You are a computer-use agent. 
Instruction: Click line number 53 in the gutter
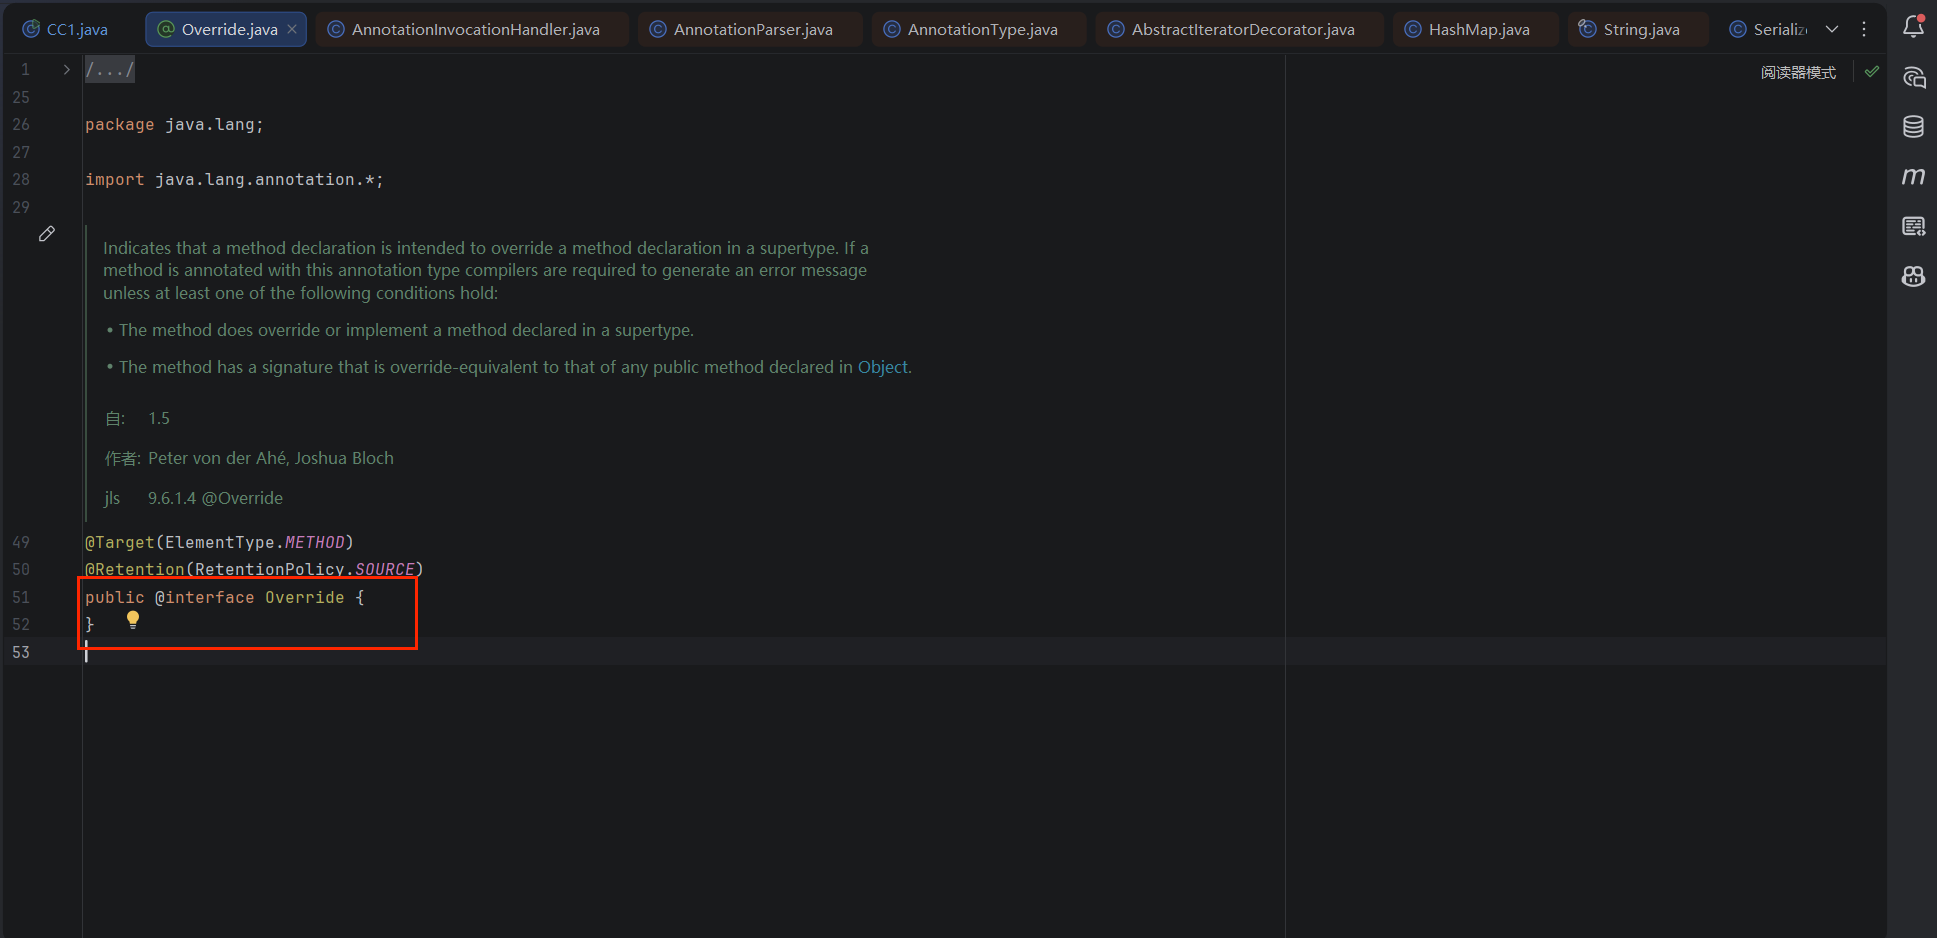coord(21,652)
